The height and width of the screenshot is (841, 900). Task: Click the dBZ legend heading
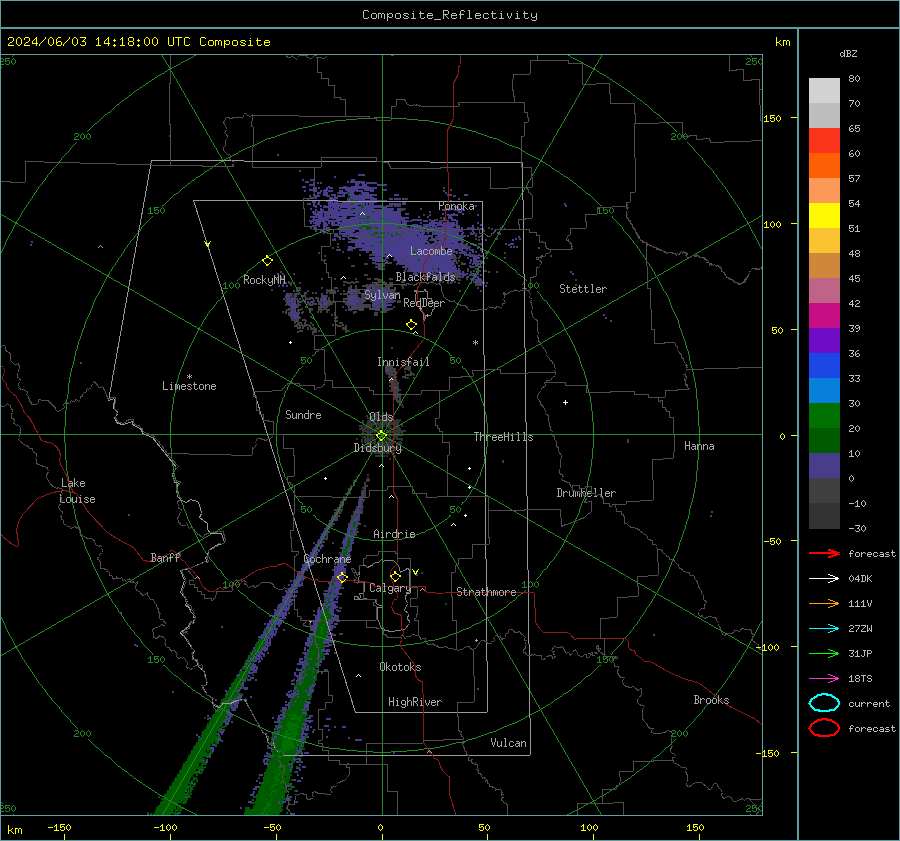(848, 53)
